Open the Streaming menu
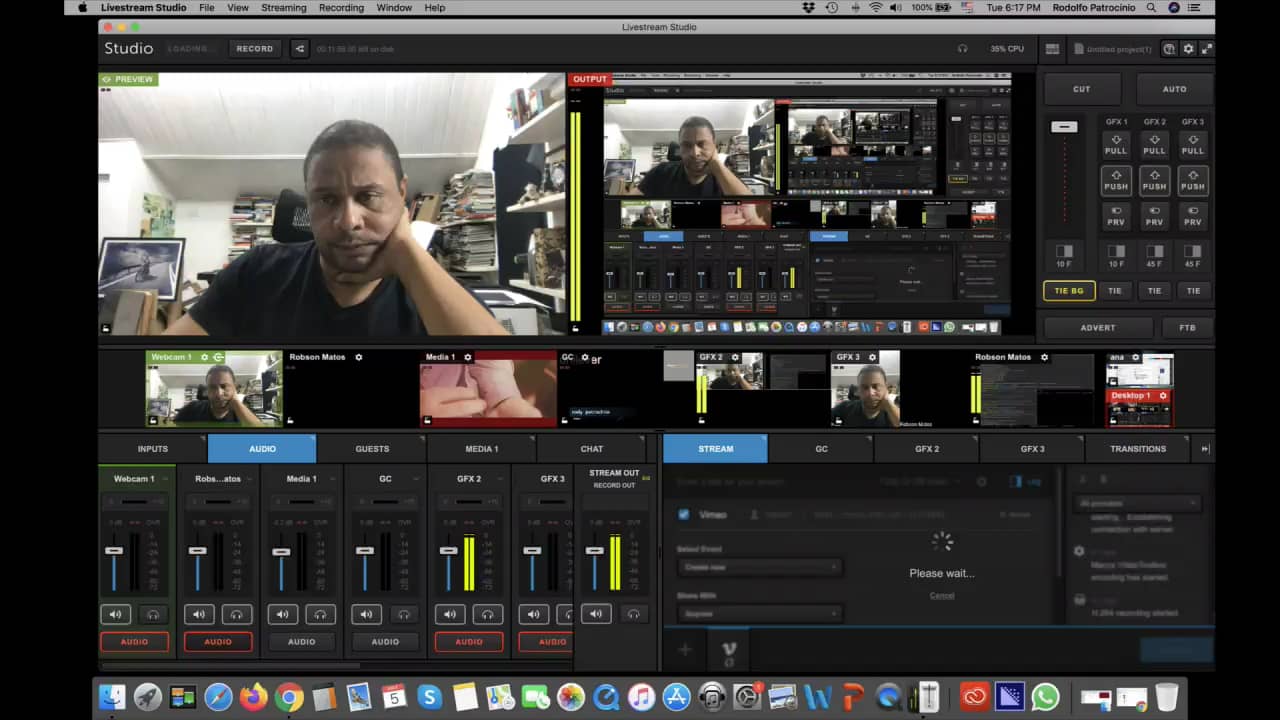The height and width of the screenshot is (720, 1280). tap(283, 7)
